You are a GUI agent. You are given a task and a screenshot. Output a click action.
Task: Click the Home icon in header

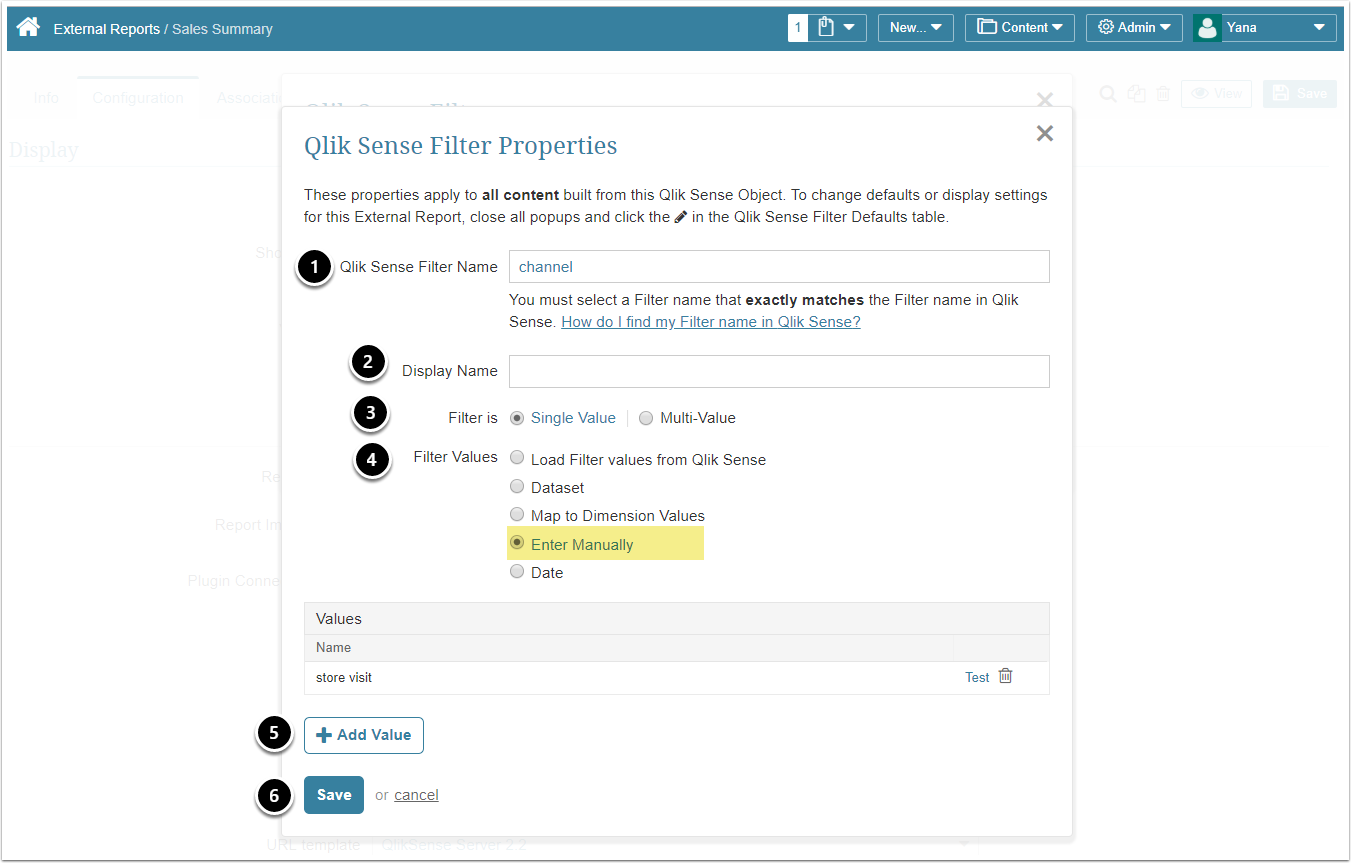(x=28, y=28)
